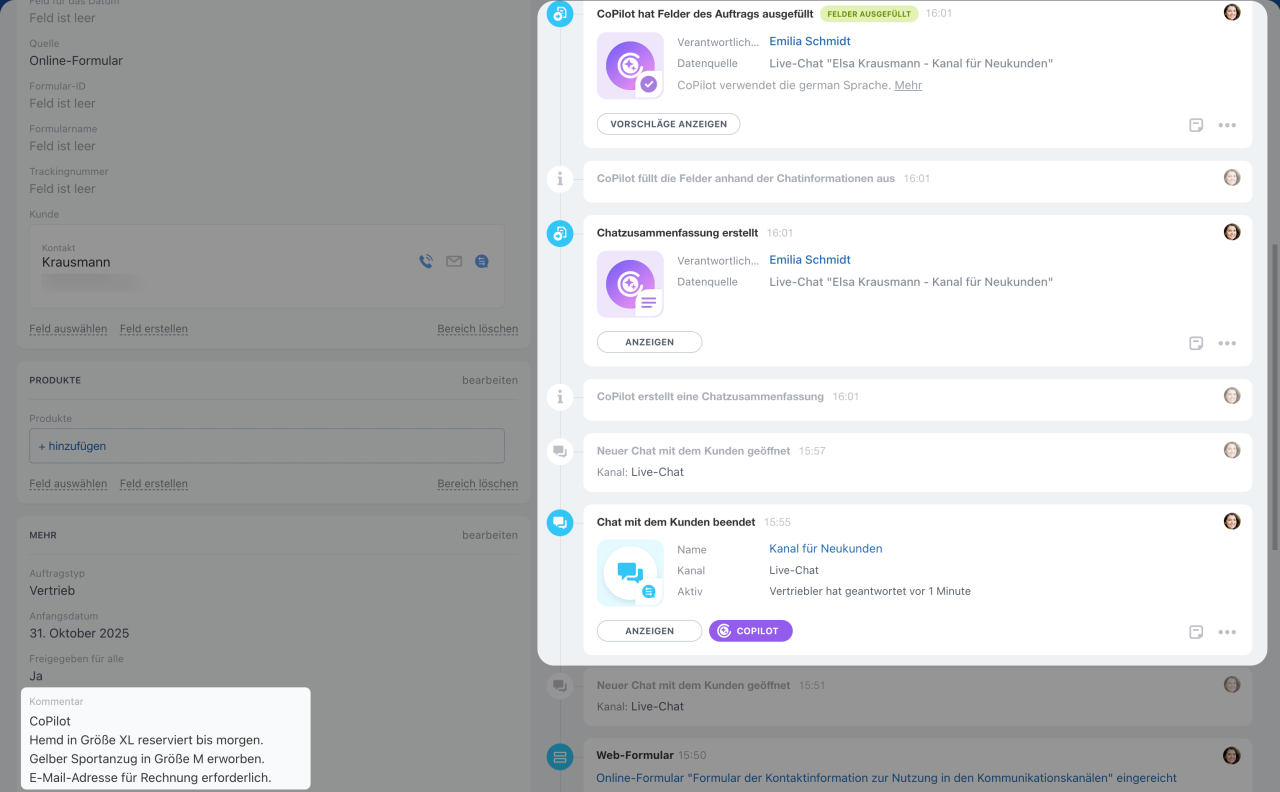
Task: Open three-dot menu on 'Chat mit dem Kunden beendet' card
Action: (x=1227, y=632)
